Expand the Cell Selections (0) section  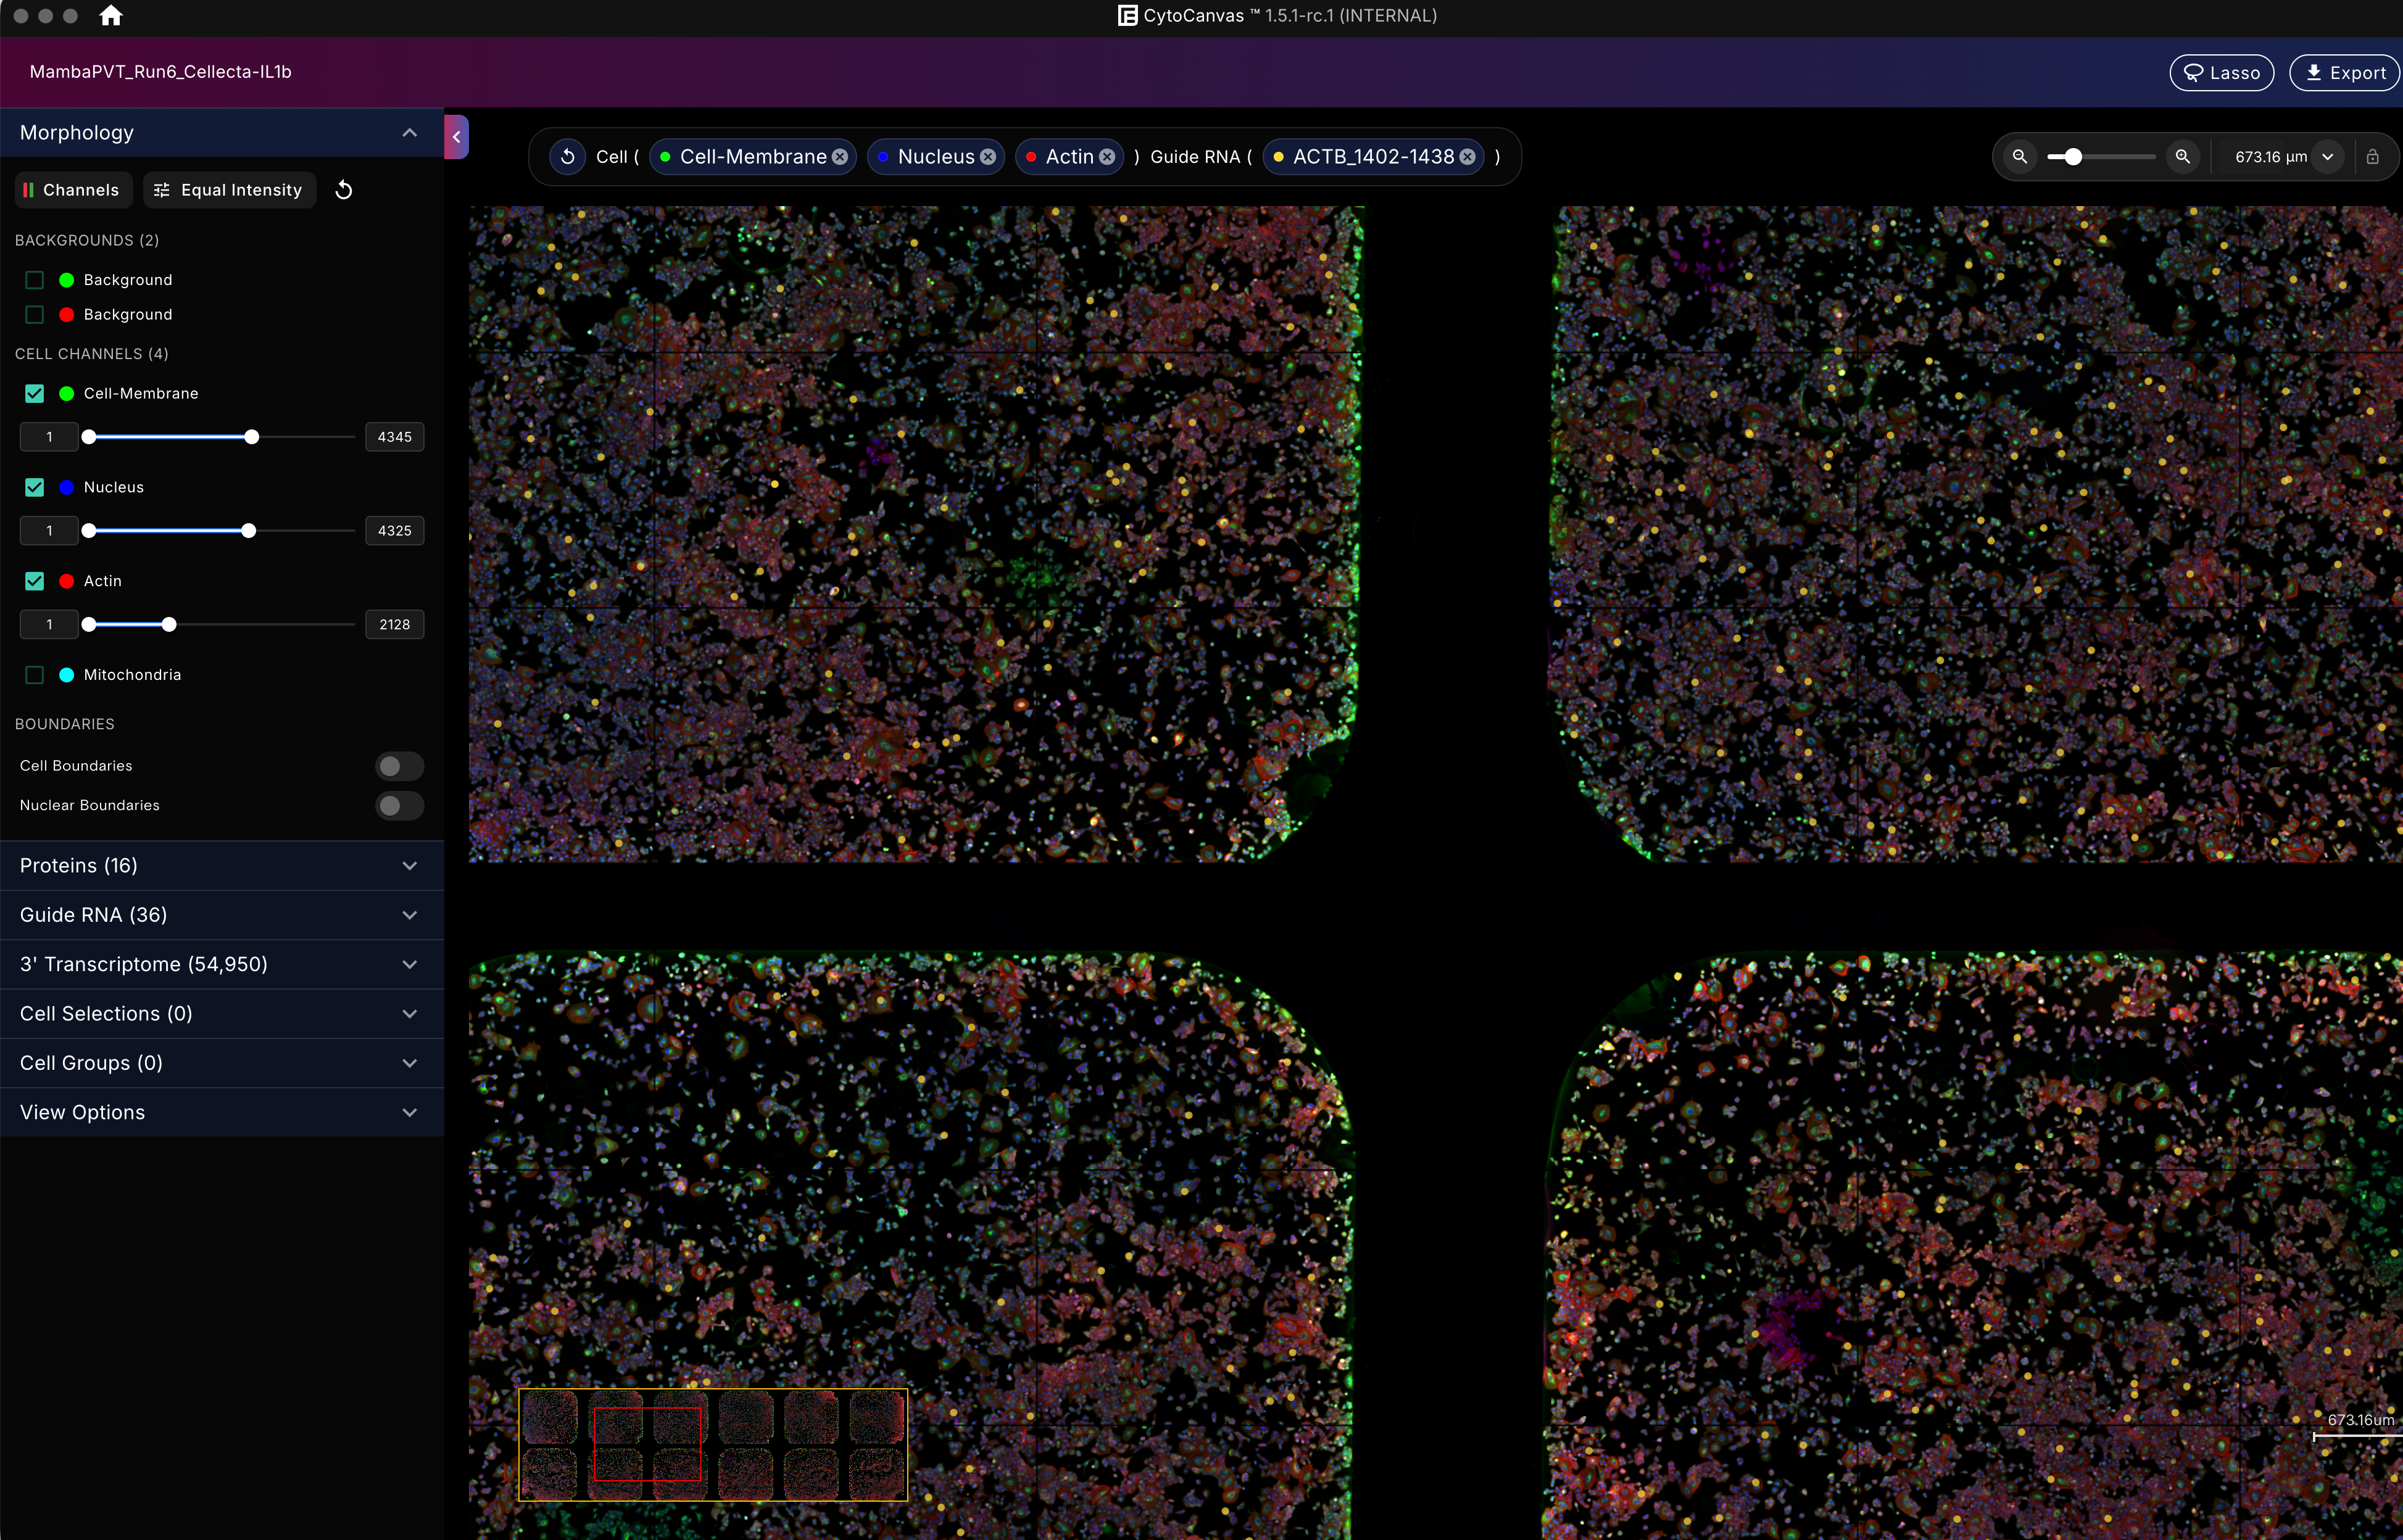[x=222, y=1014]
